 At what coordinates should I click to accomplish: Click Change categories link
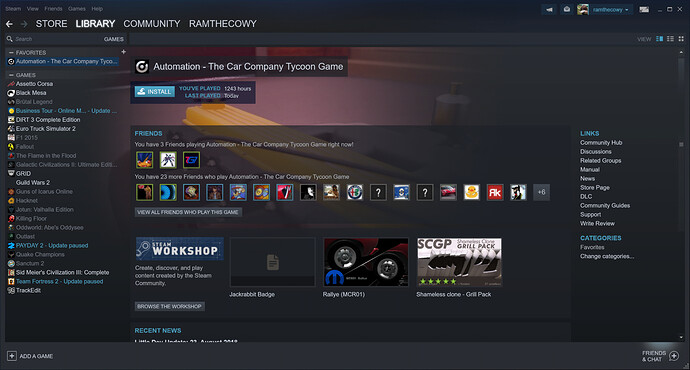(x=607, y=256)
